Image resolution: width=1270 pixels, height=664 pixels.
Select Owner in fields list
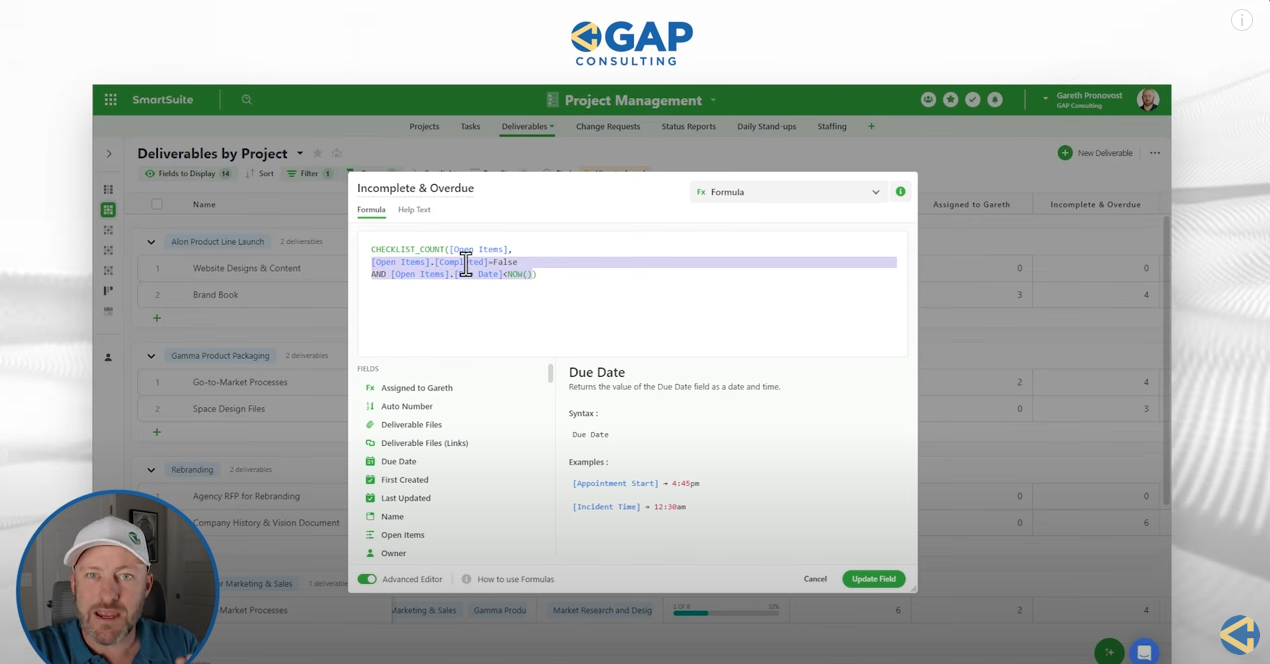coord(393,553)
